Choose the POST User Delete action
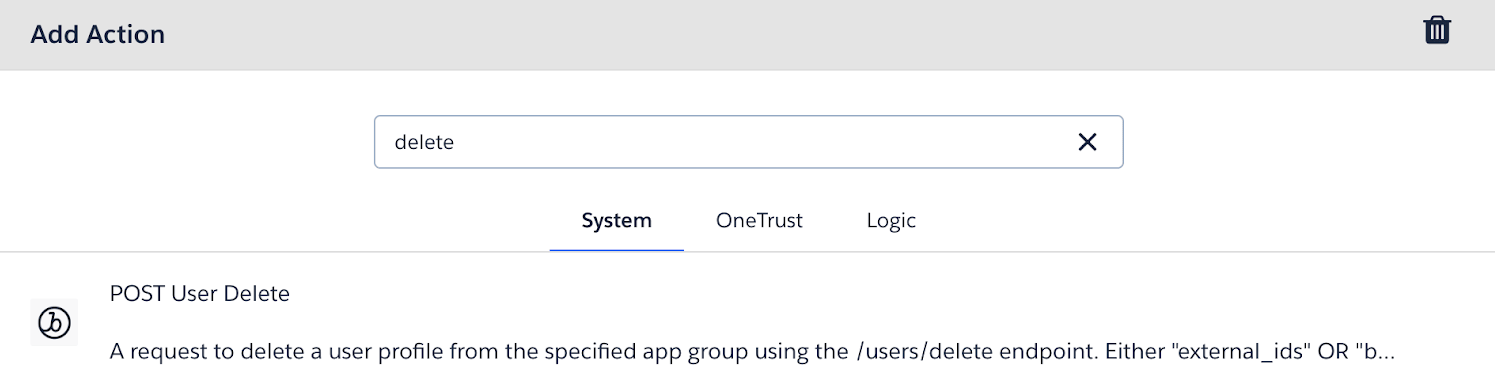This screenshot has width=1495, height=388. pyautogui.click(x=200, y=294)
